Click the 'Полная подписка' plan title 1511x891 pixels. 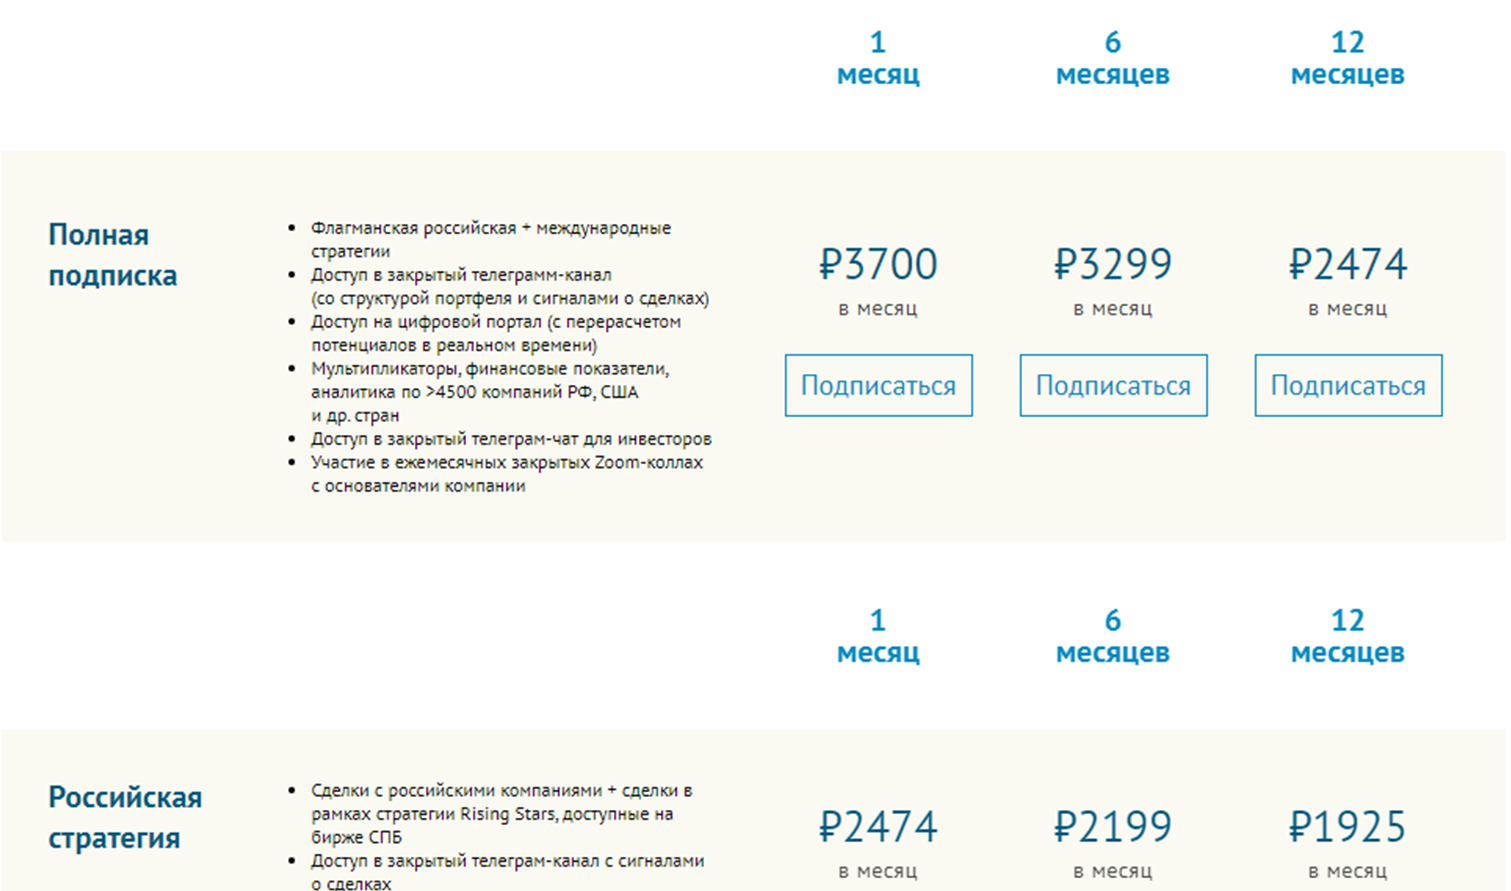pos(112,255)
